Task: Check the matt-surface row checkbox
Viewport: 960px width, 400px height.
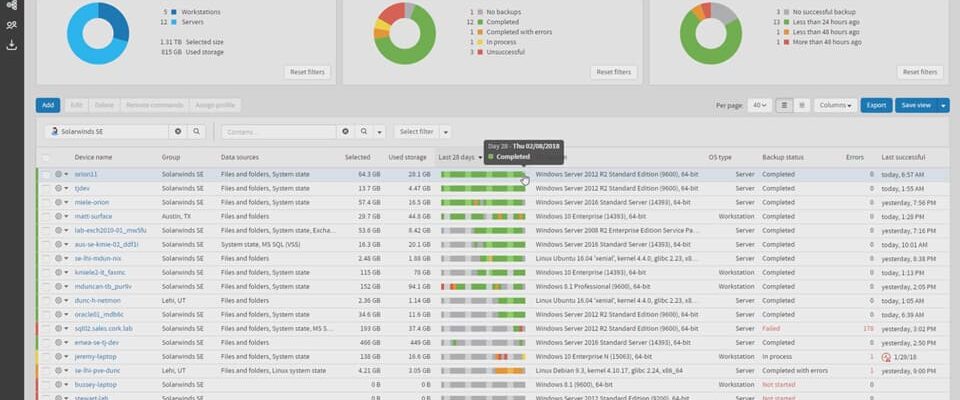Action: coord(46,216)
